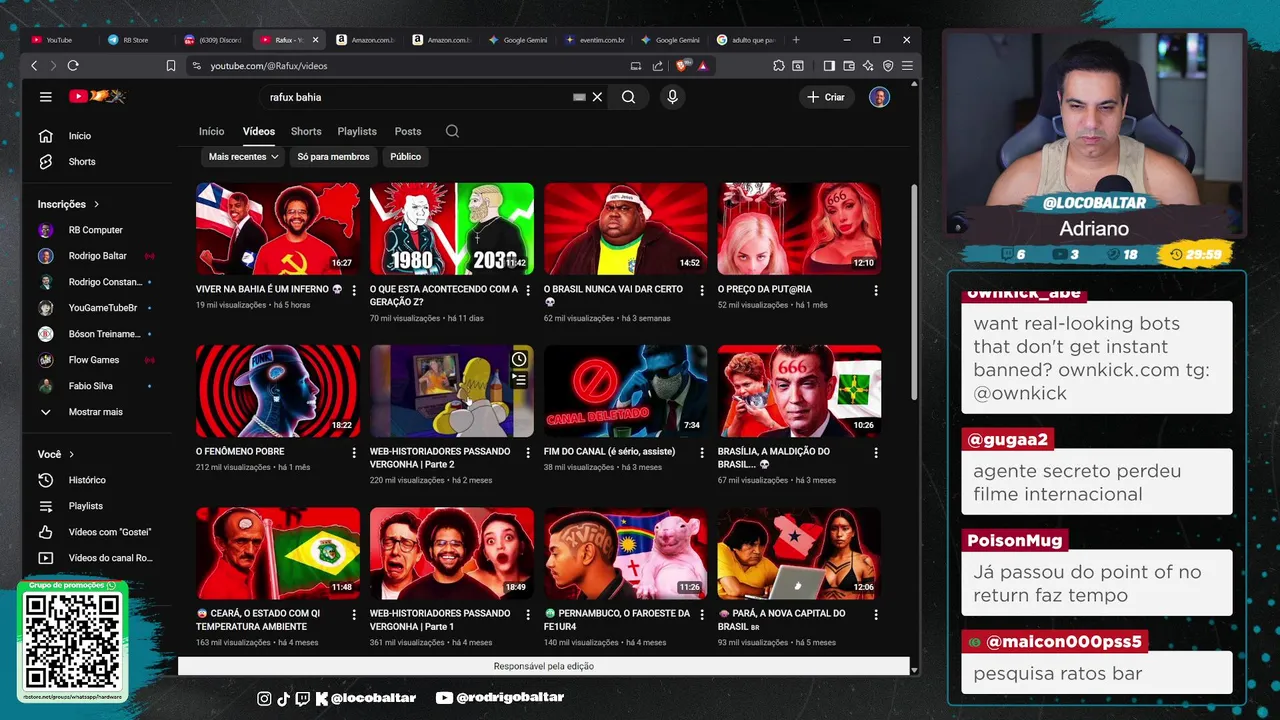Share this page from the address bar
Screen dimensions: 1280x720
click(x=657, y=66)
